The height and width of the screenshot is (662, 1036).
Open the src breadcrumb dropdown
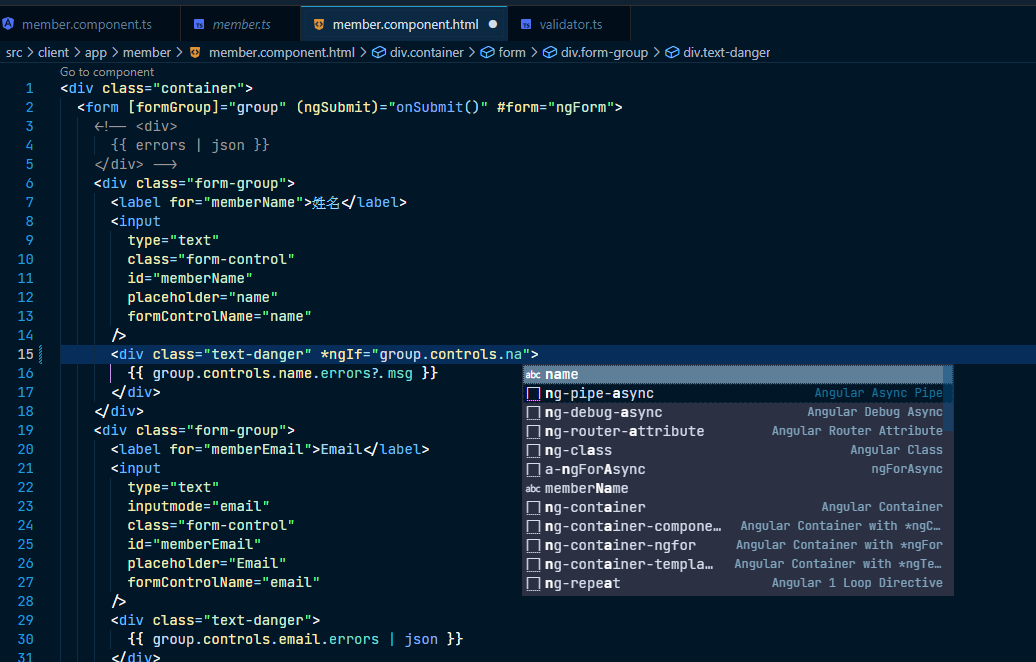(x=13, y=52)
